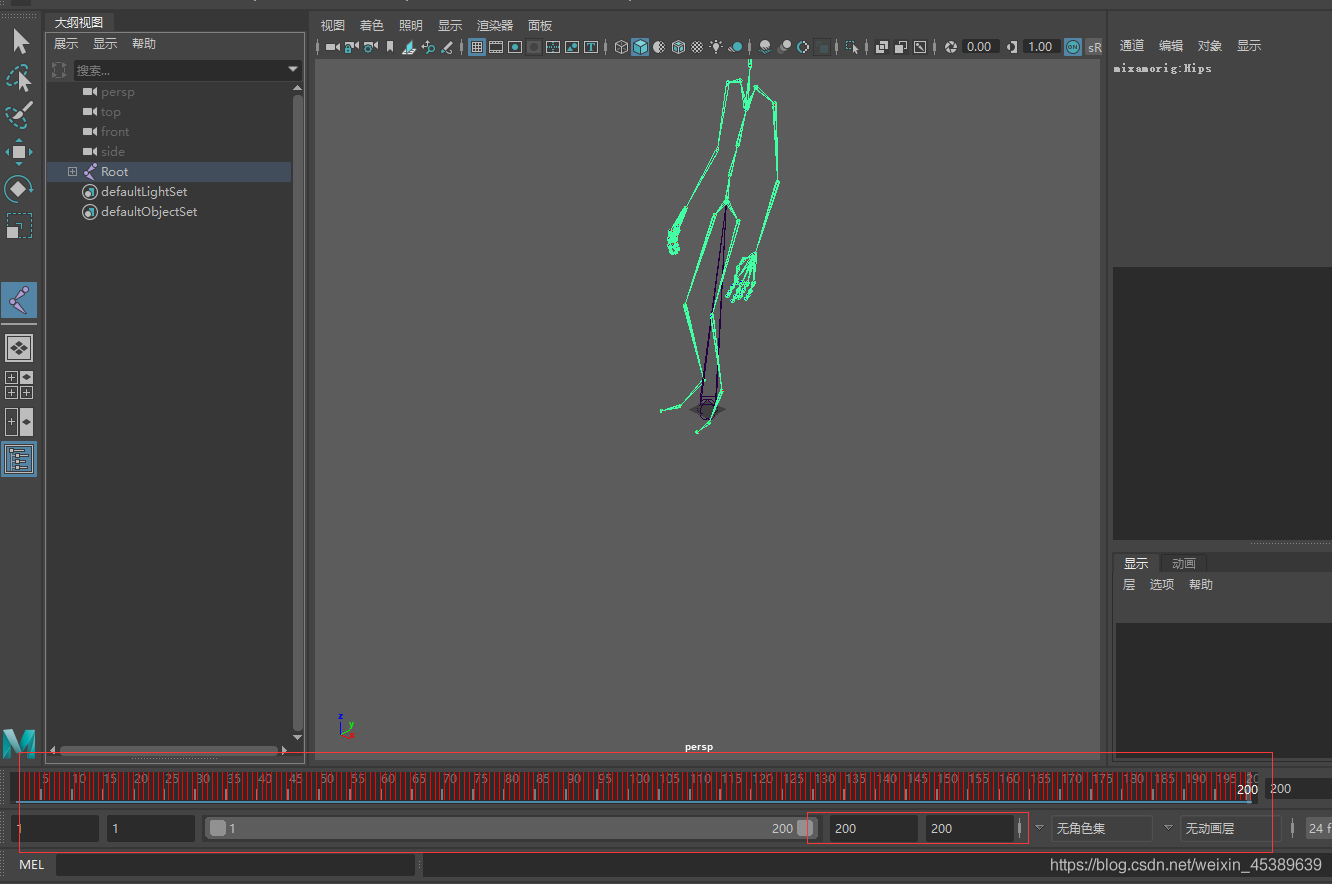Choose the Move tool
Viewport: 1332px width, 884px height.
[x=19, y=152]
